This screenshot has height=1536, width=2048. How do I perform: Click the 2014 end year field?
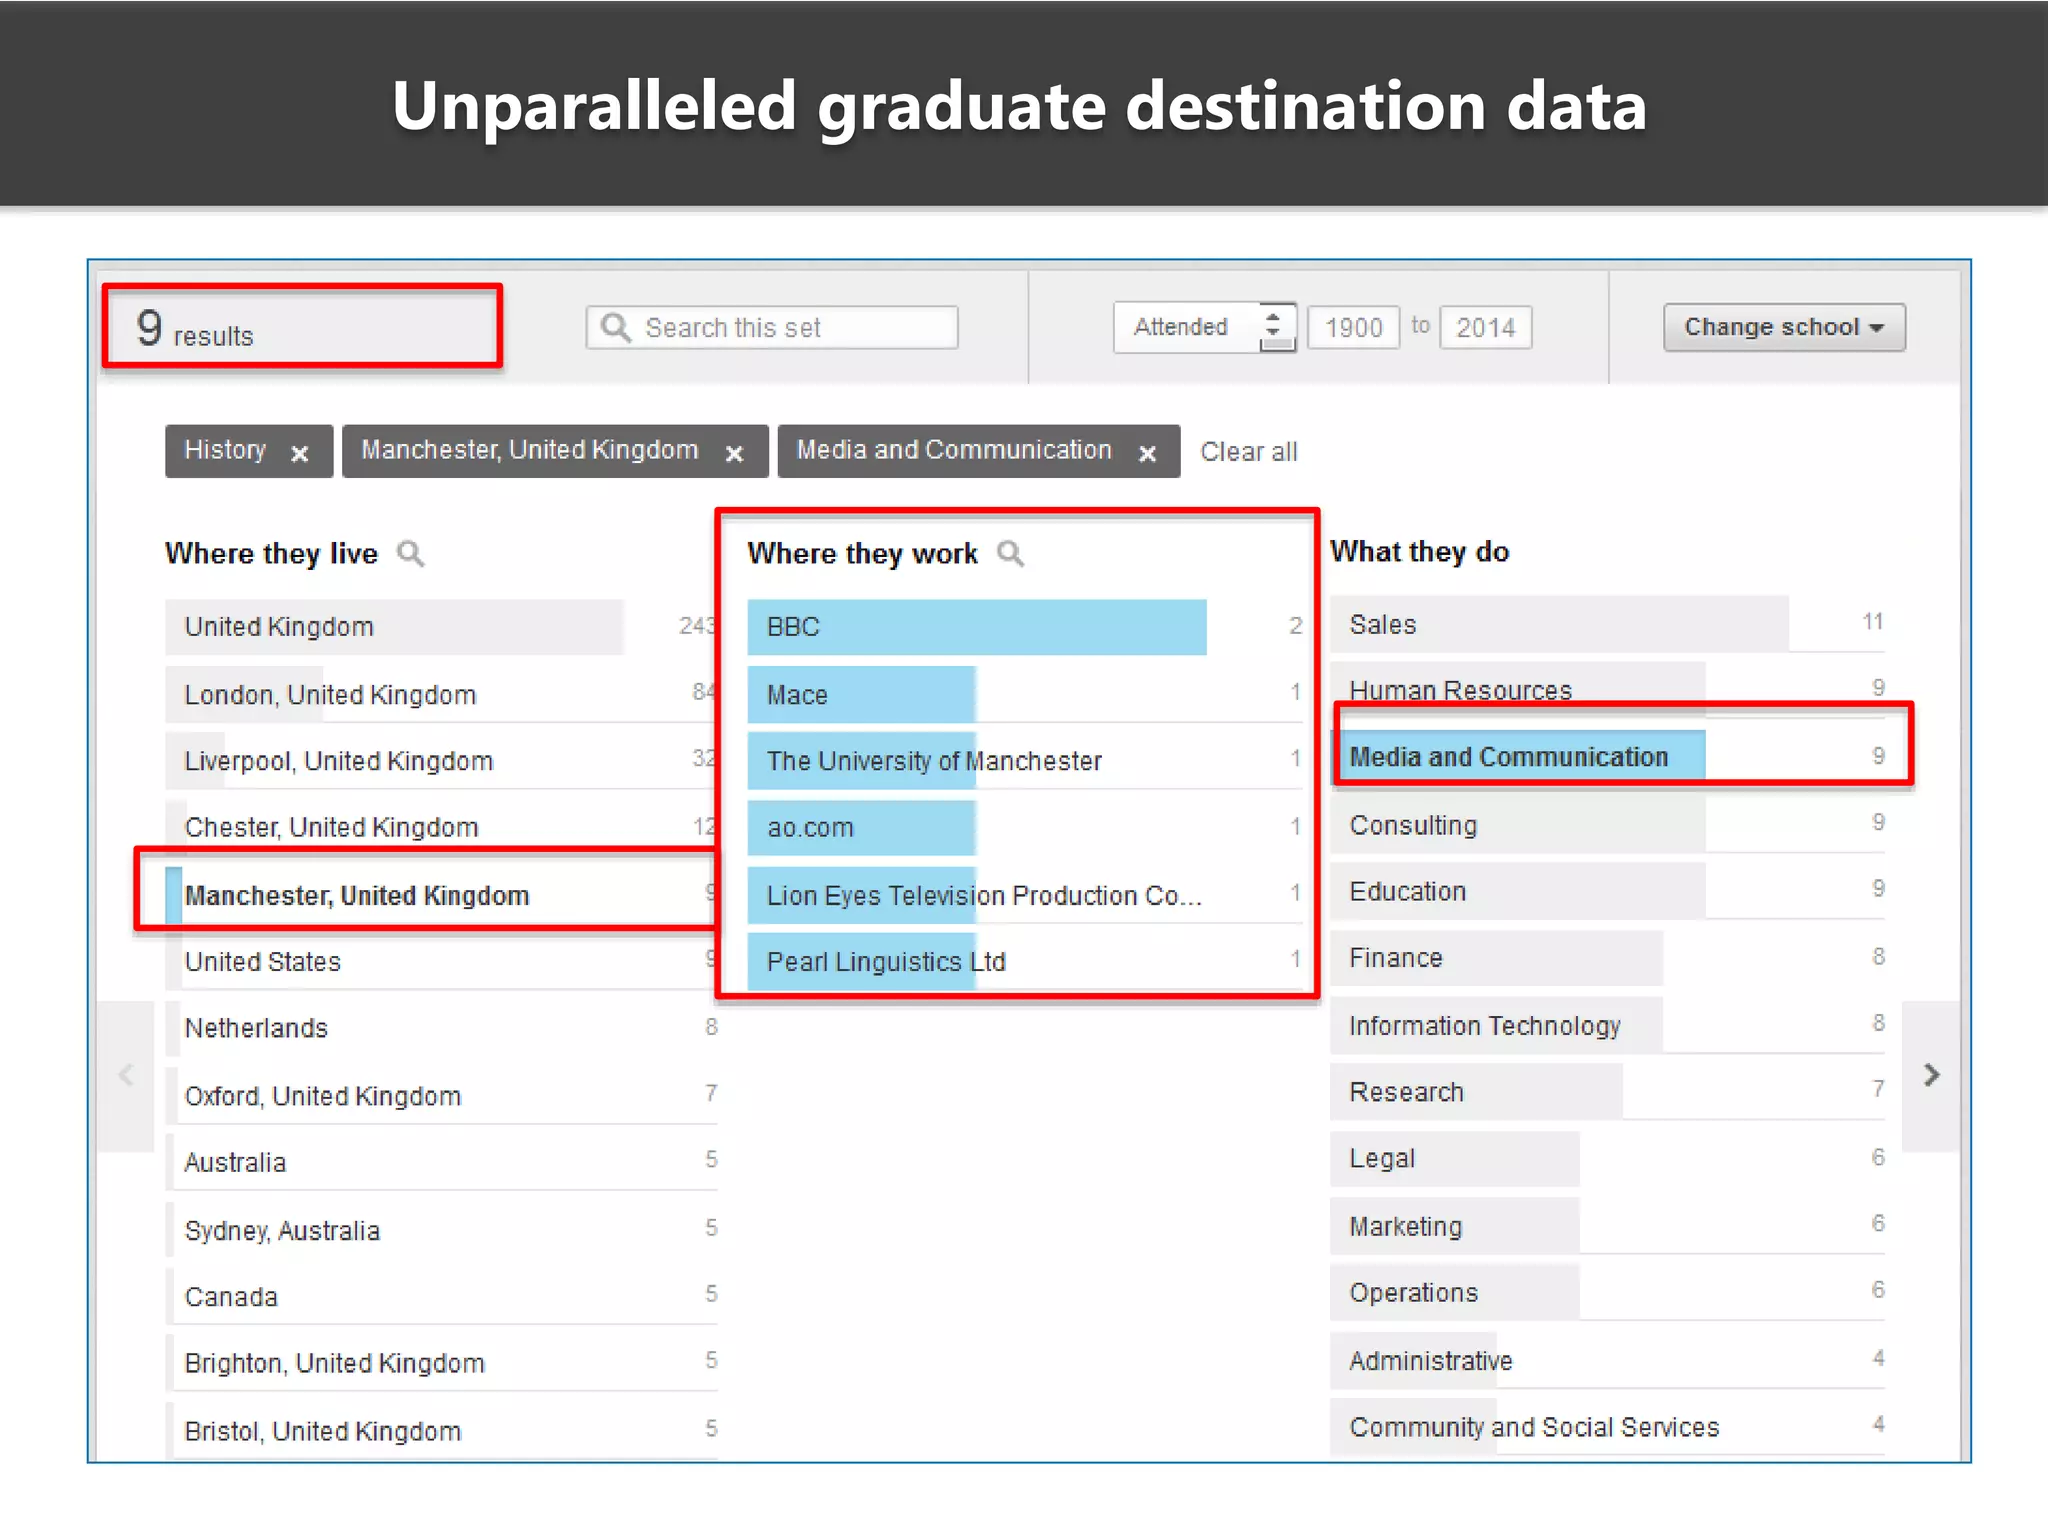tap(1485, 327)
